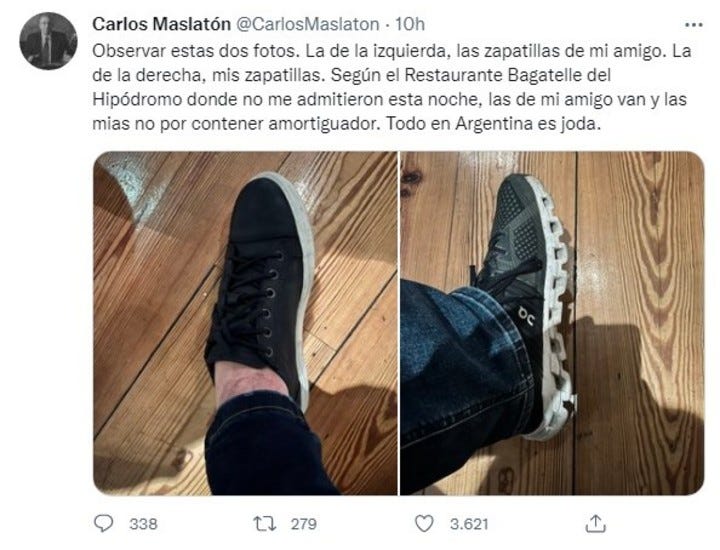Click the 10h timestamp
Screen dimensions: 720x550
pos(410,24)
